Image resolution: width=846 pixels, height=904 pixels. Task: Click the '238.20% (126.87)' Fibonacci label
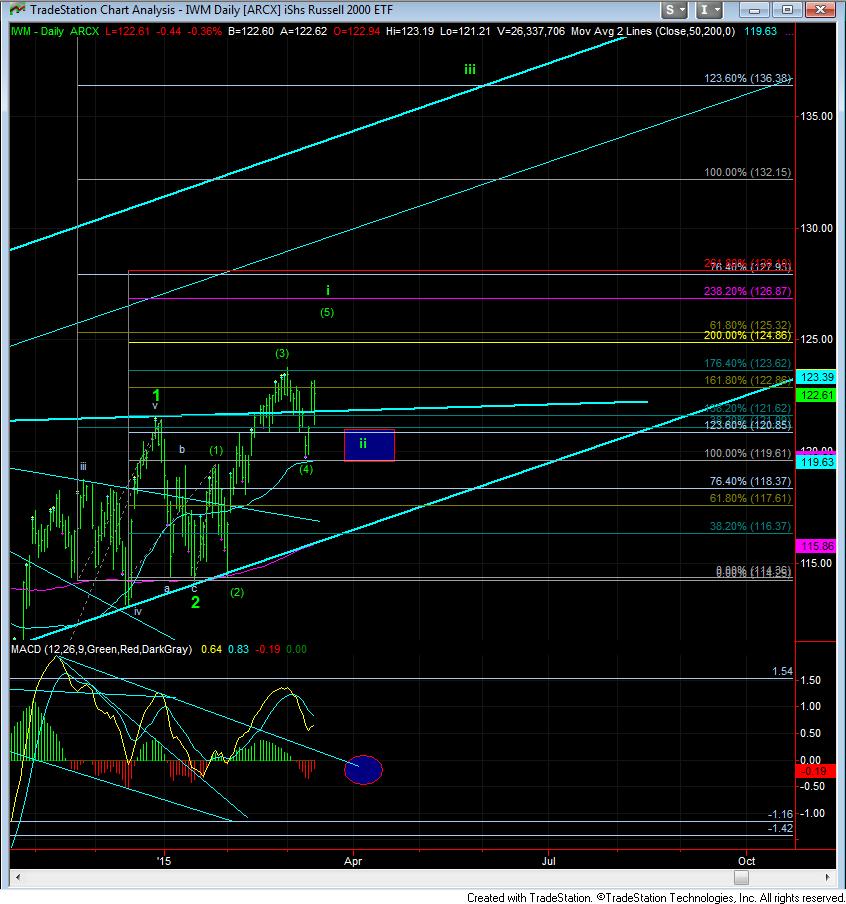click(747, 291)
